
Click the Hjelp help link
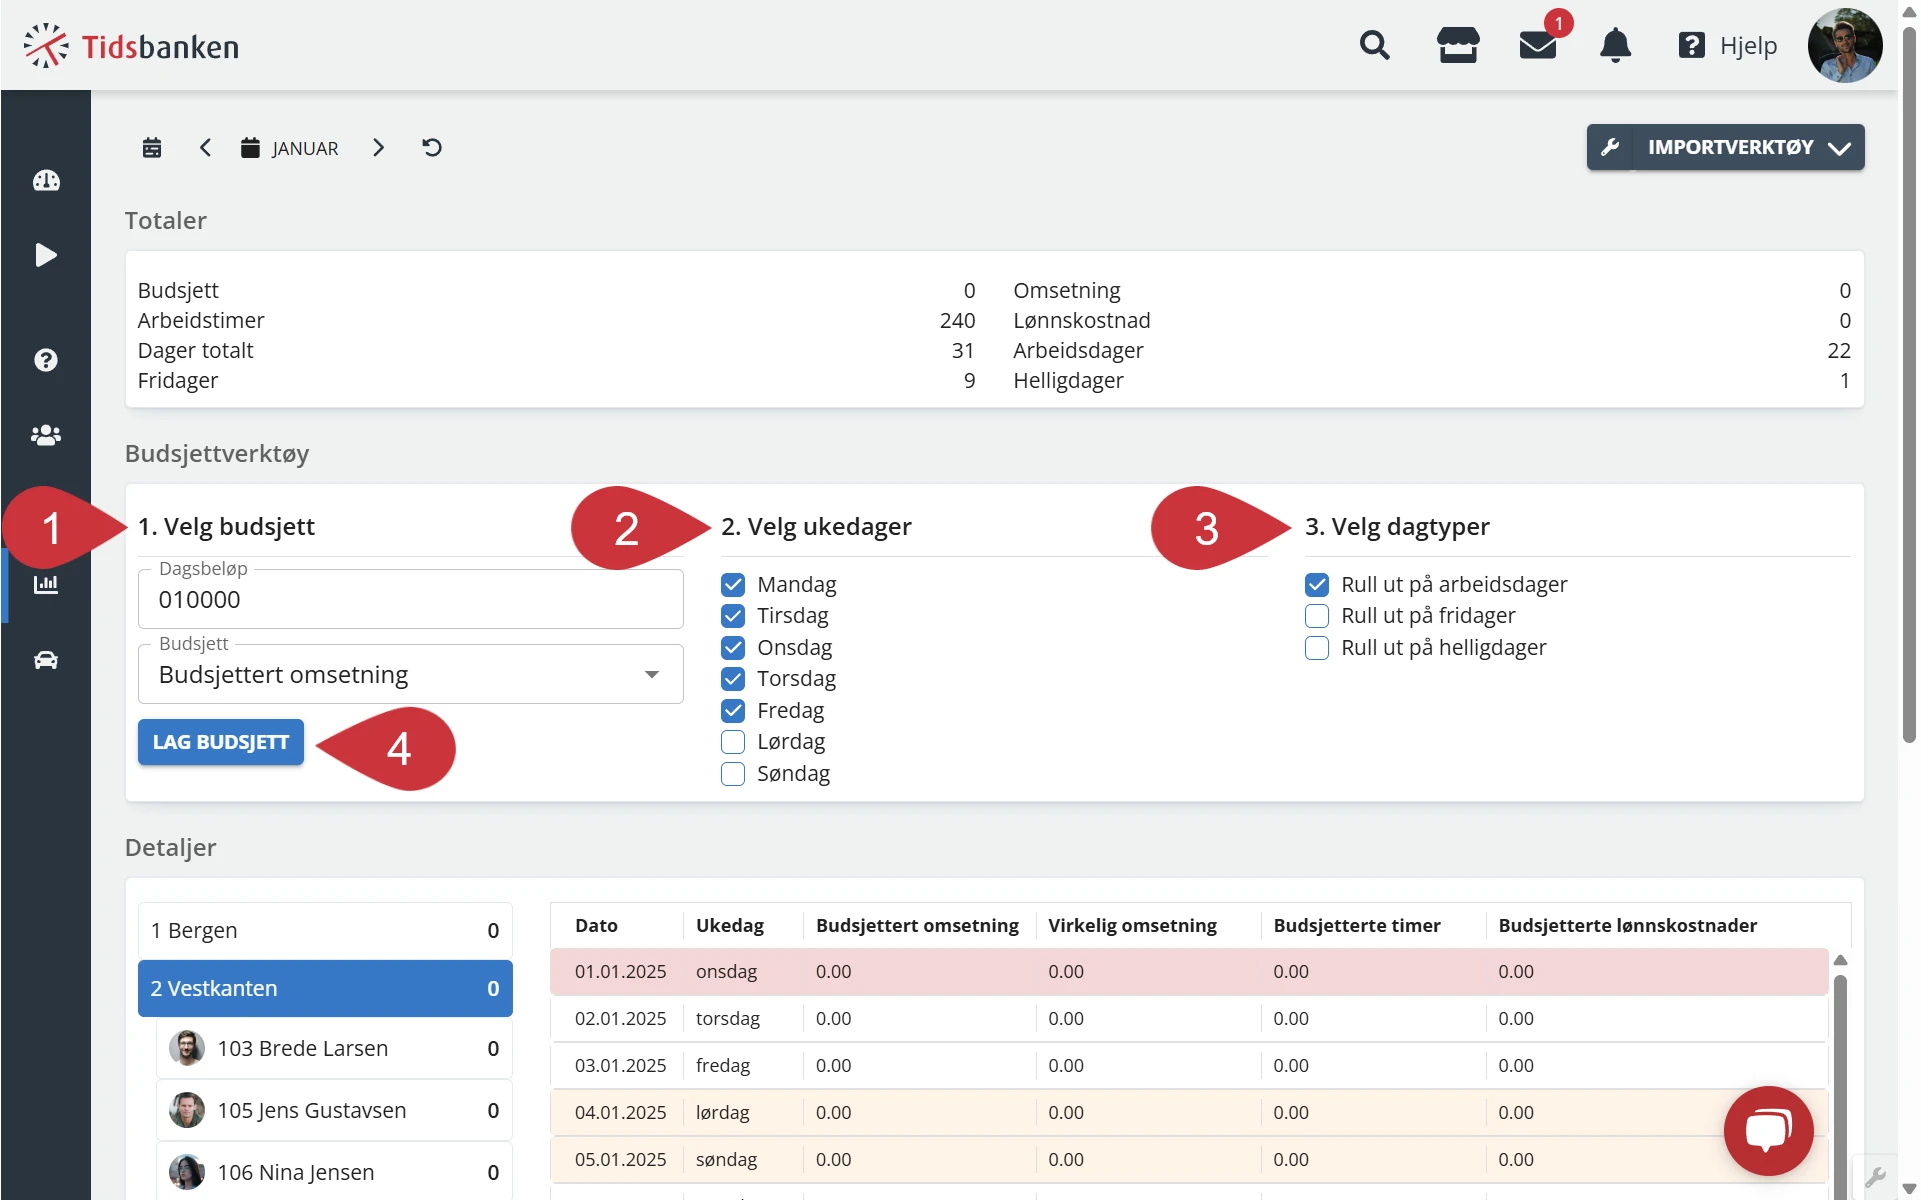(1748, 45)
